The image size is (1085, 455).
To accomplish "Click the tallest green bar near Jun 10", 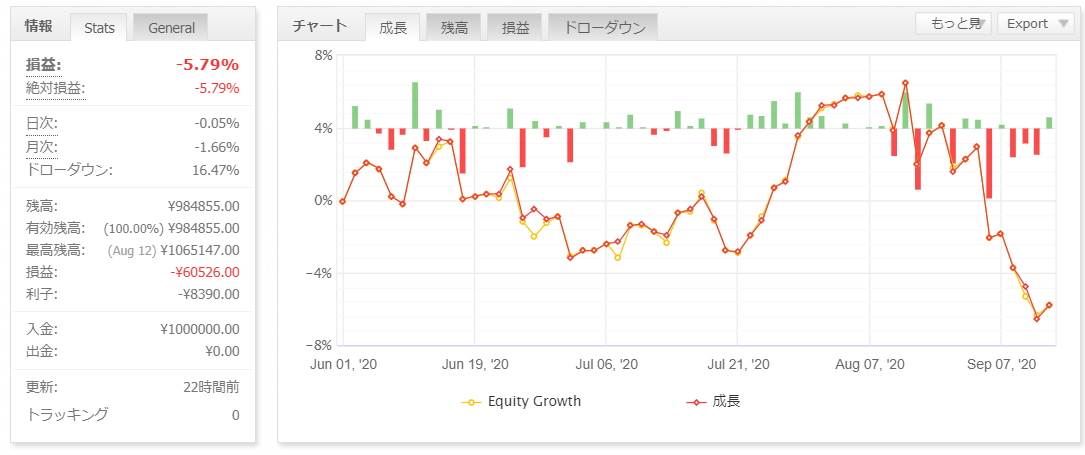I will pyautogui.click(x=415, y=105).
